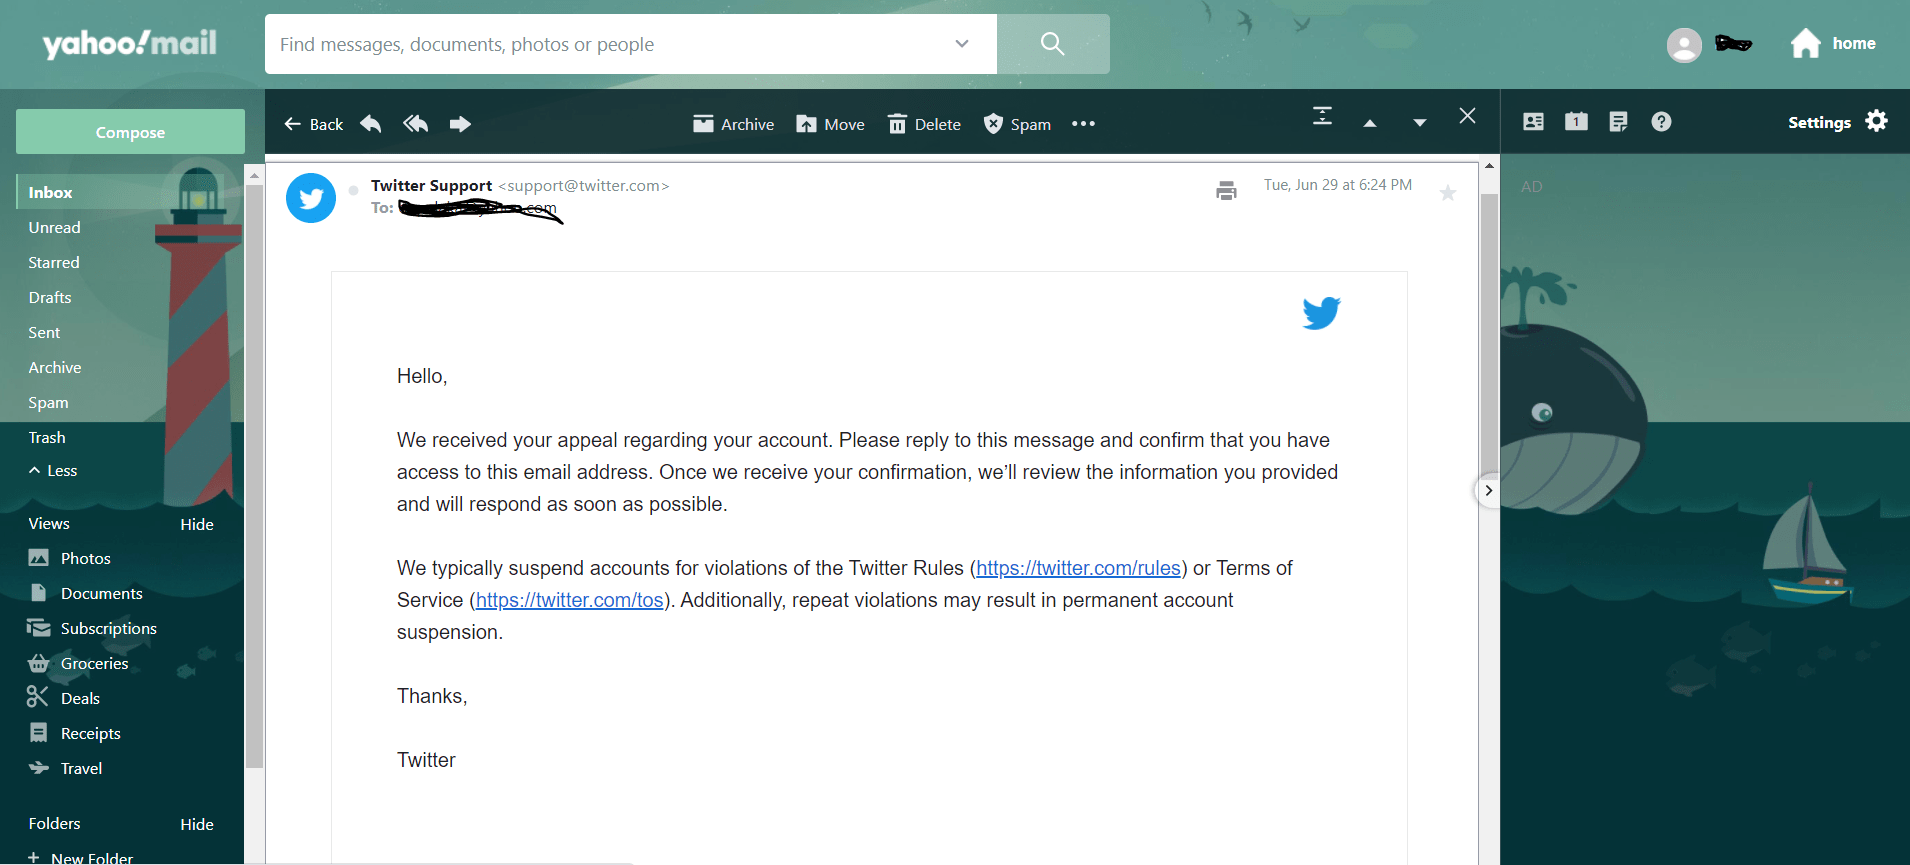Collapse folder list with Less
1910x865 pixels.
click(53, 470)
